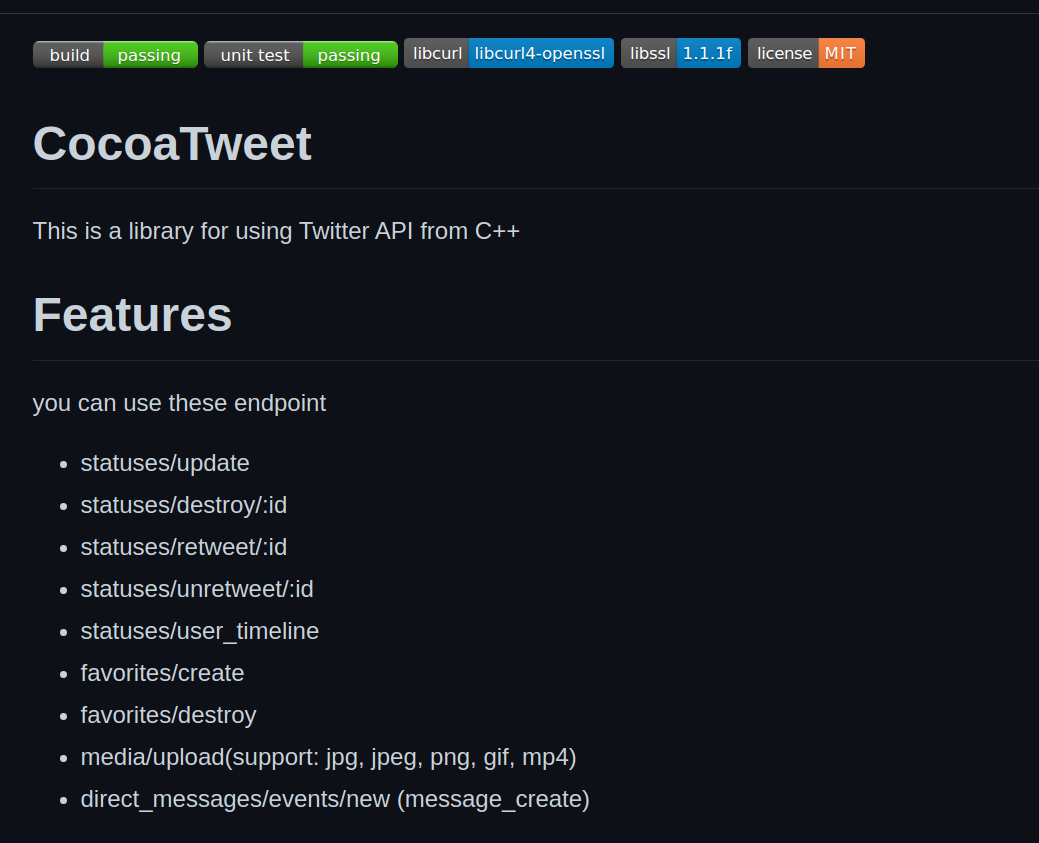Open the license MIT badge
1039x843 pixels.
pyautogui.click(x=806, y=53)
